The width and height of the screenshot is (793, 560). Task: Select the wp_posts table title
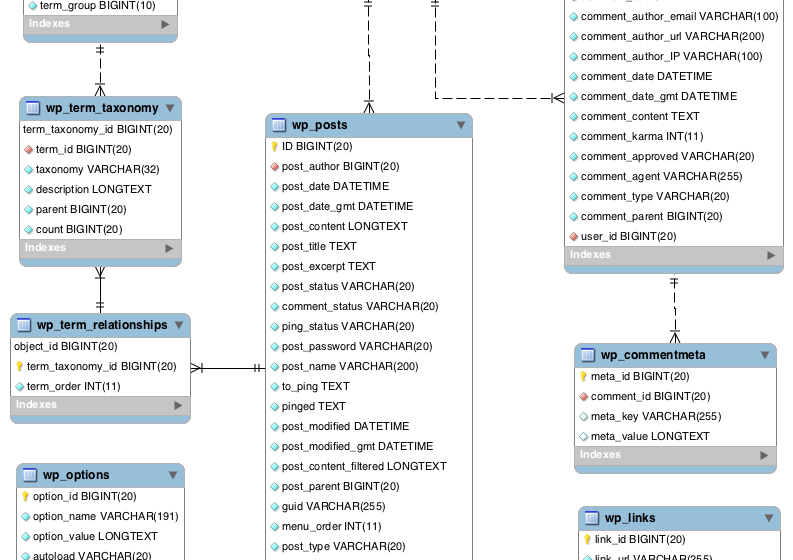pos(320,125)
